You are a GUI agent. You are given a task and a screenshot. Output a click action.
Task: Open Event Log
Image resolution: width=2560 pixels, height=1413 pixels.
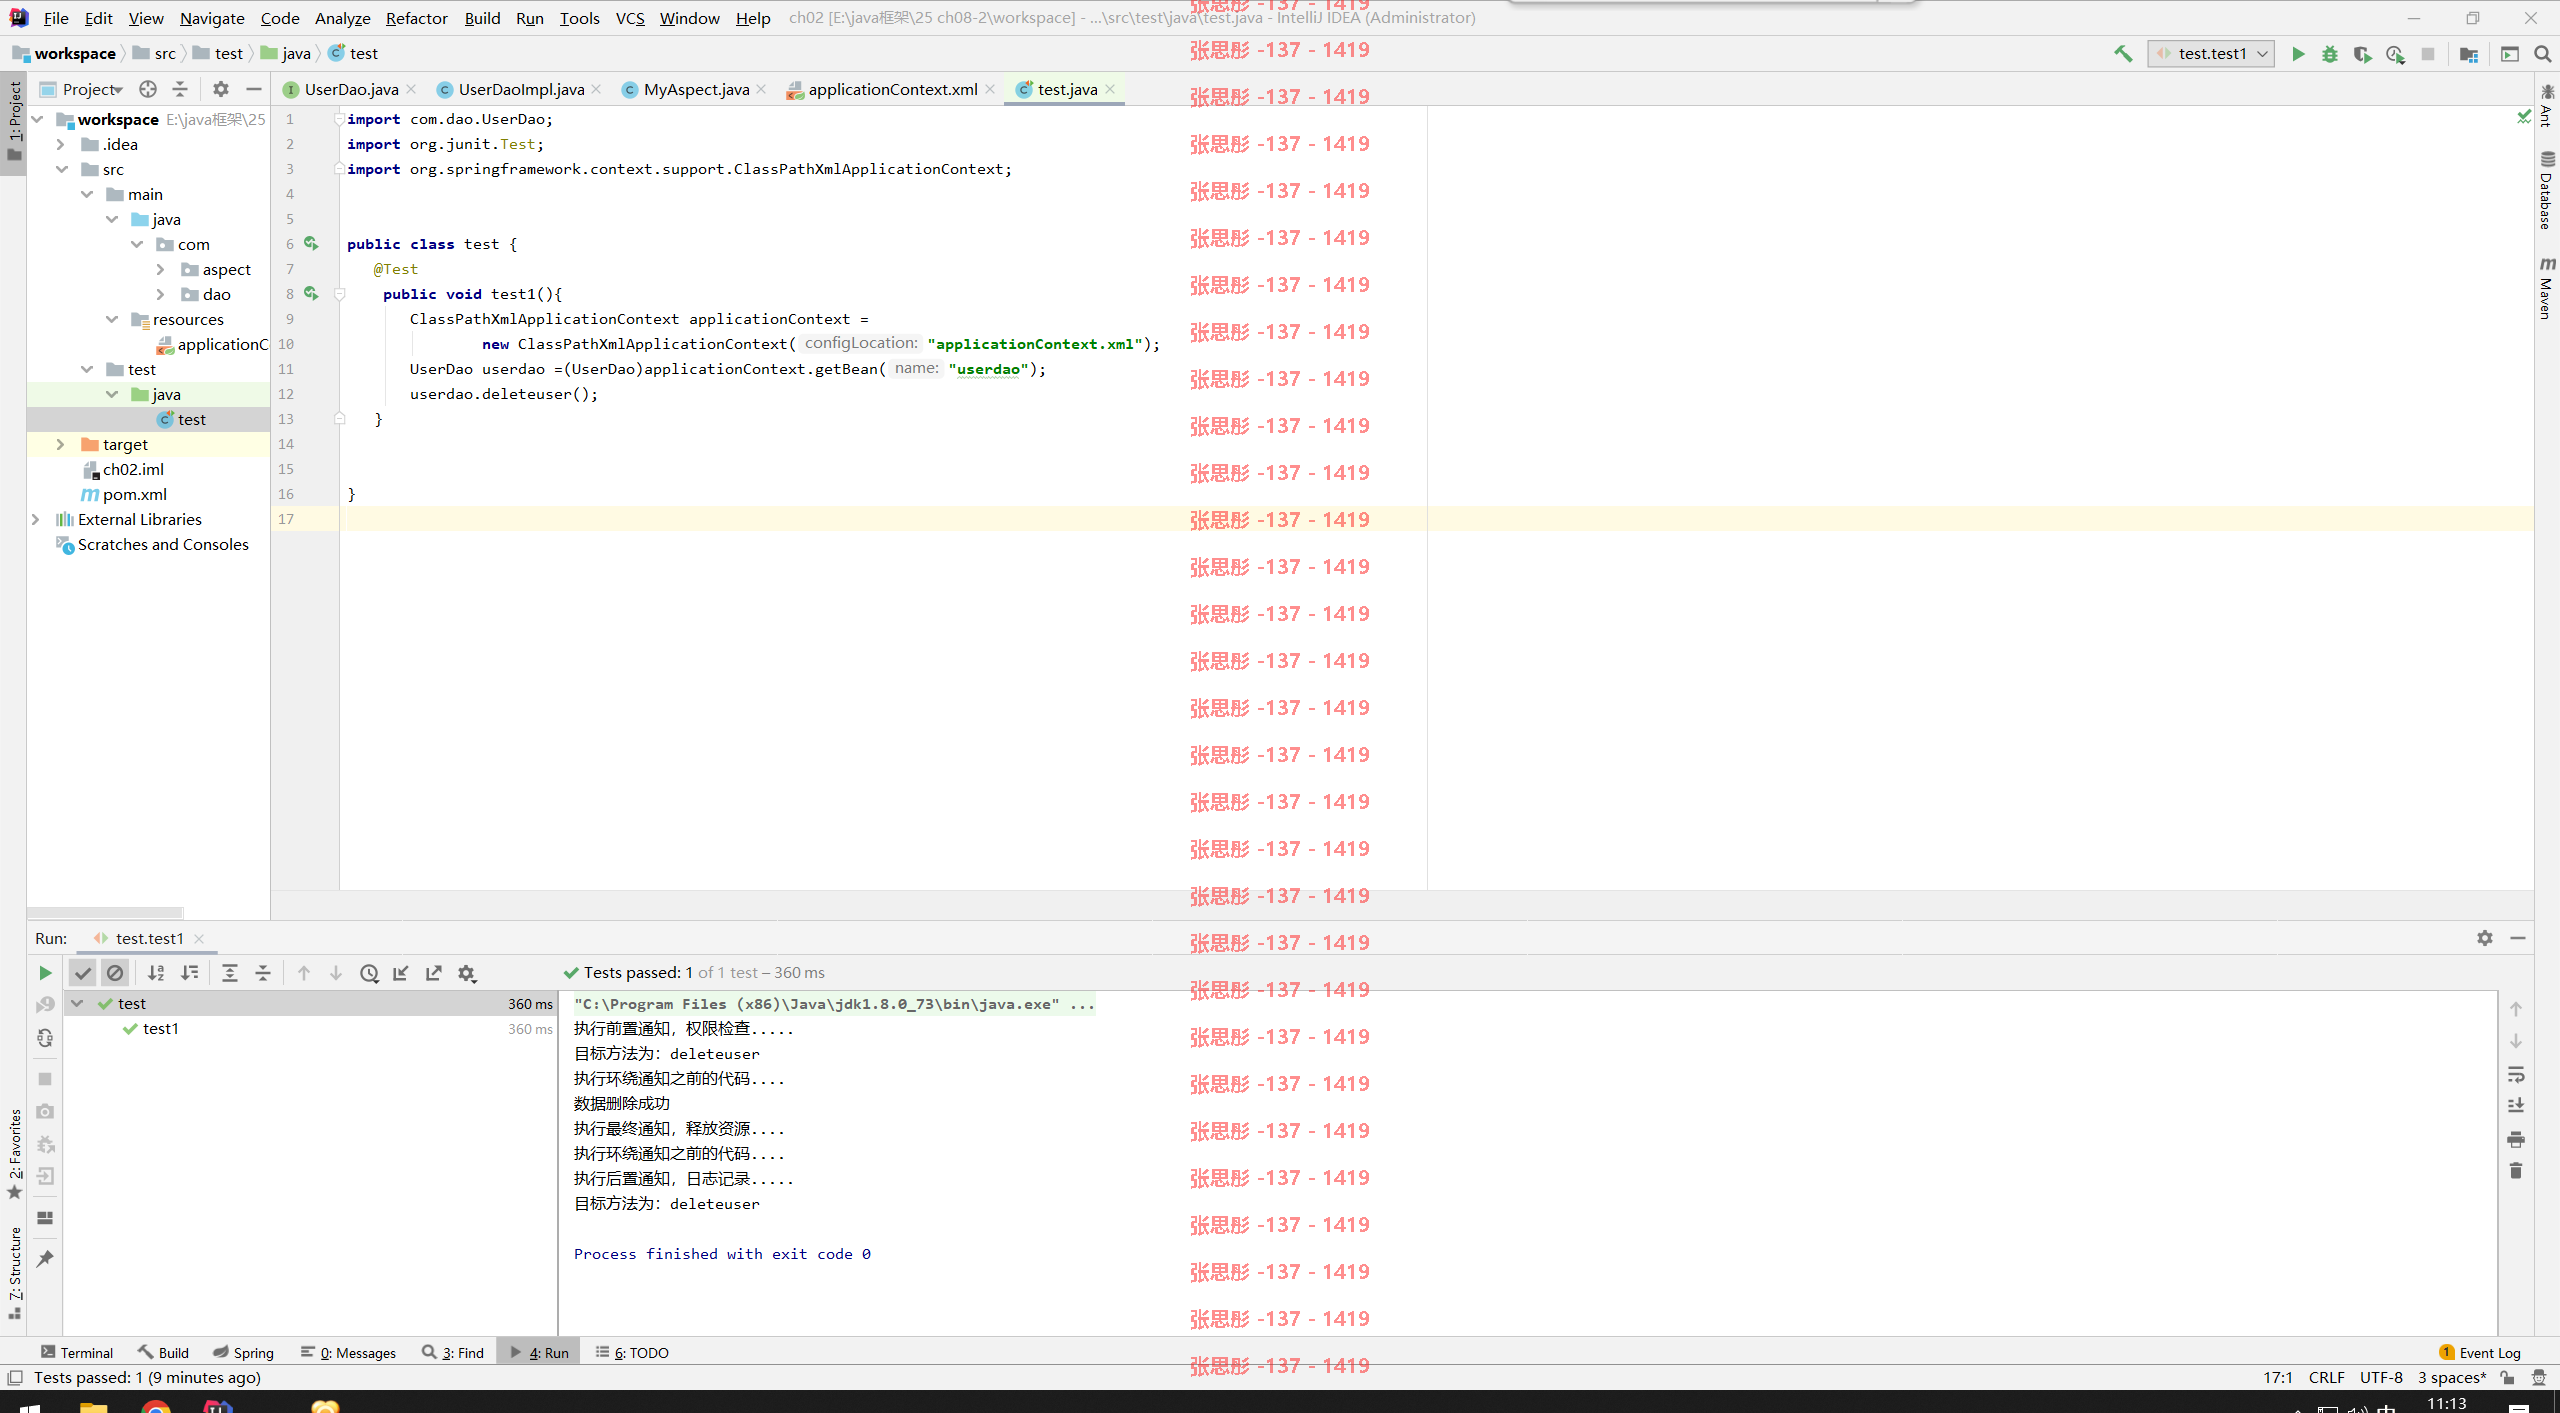[2480, 1352]
